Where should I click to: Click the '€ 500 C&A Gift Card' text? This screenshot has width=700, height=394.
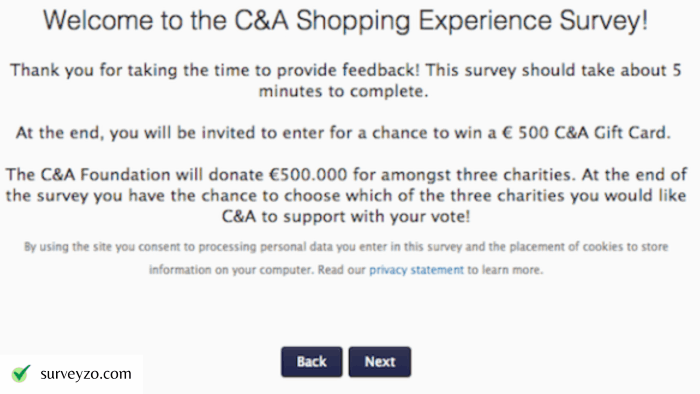pos(586,133)
